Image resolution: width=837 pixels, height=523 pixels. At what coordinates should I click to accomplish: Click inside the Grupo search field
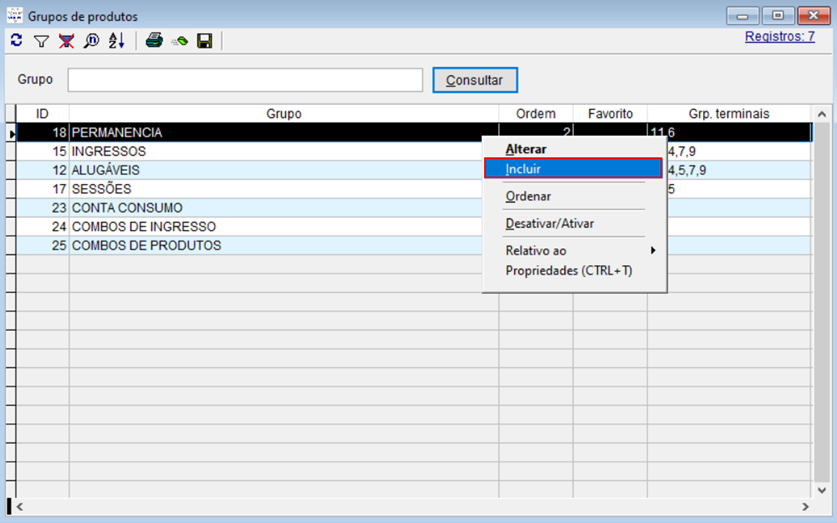(x=245, y=80)
